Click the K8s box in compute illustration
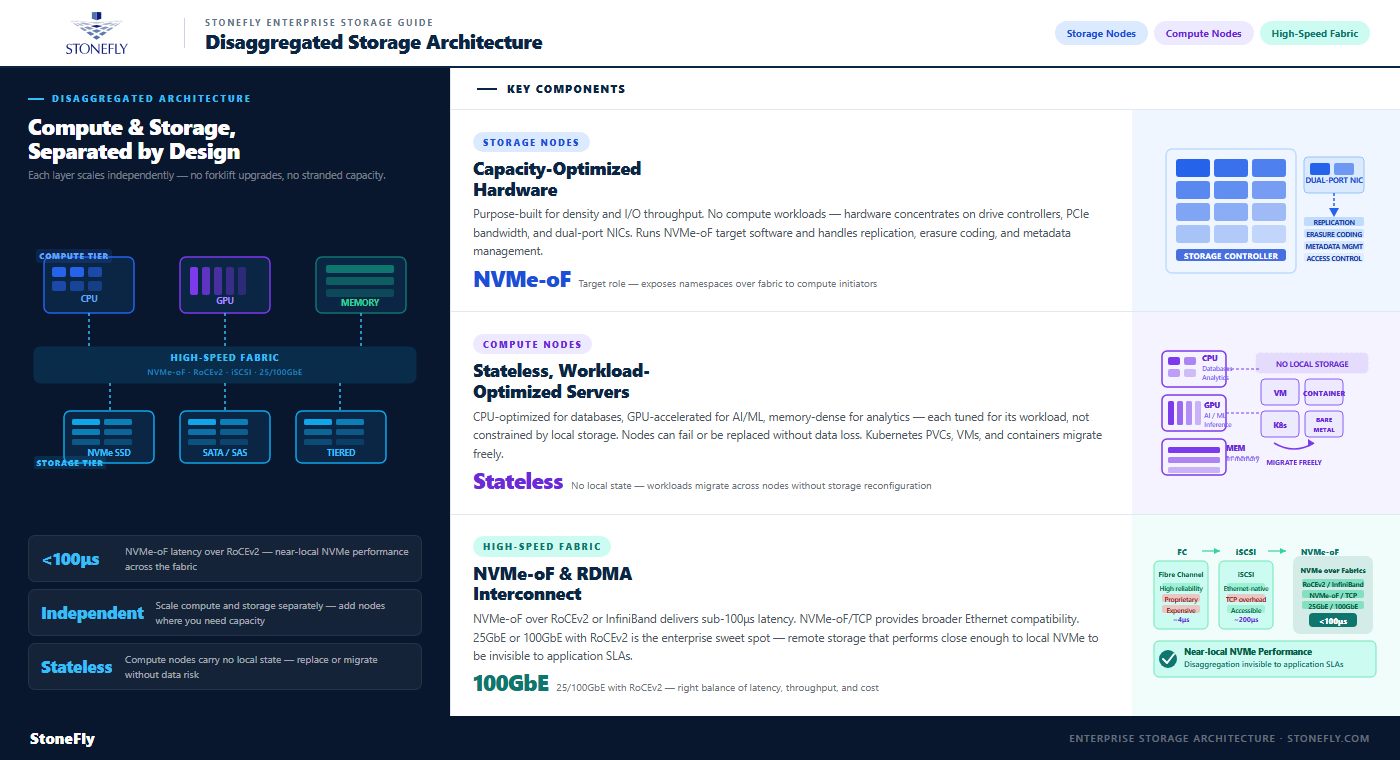The width and height of the screenshot is (1400, 760). point(1280,425)
